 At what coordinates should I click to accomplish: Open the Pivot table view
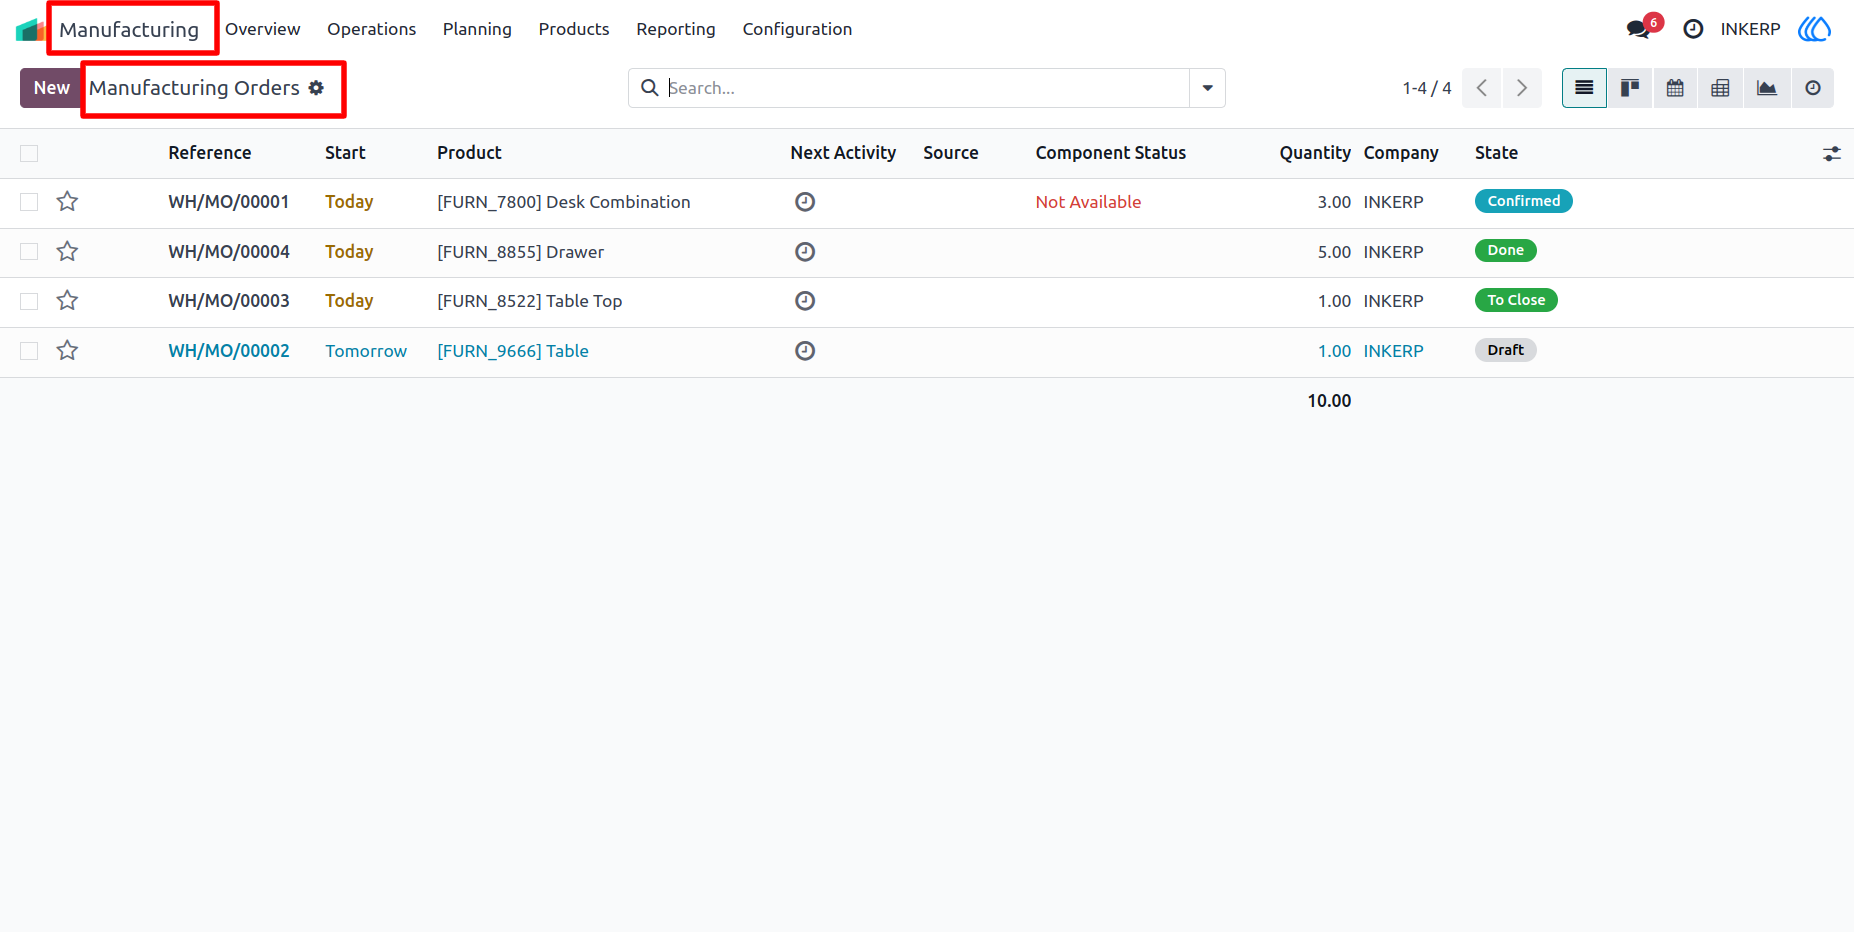pos(1720,88)
